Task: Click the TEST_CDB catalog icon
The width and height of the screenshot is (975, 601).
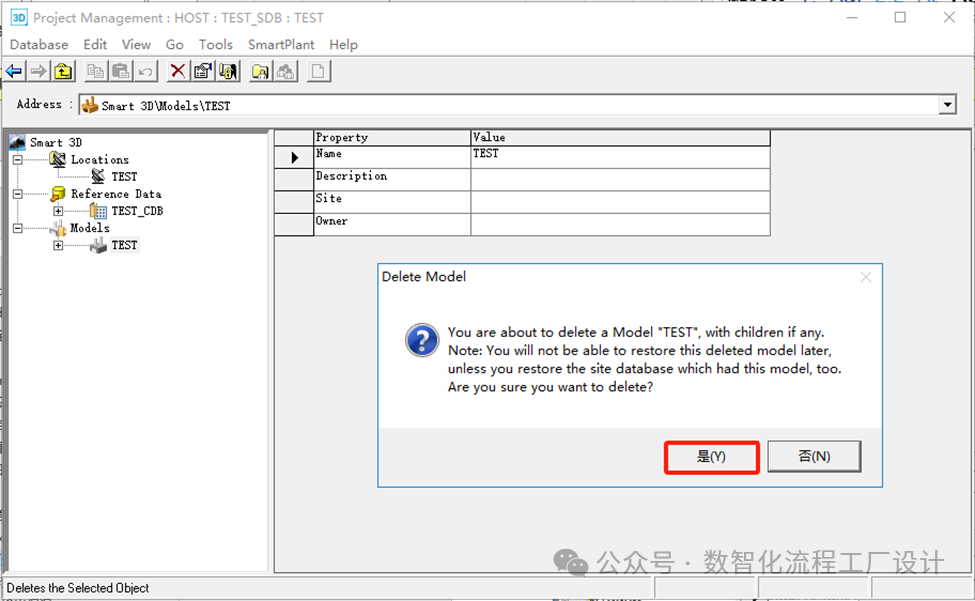Action: (x=98, y=211)
